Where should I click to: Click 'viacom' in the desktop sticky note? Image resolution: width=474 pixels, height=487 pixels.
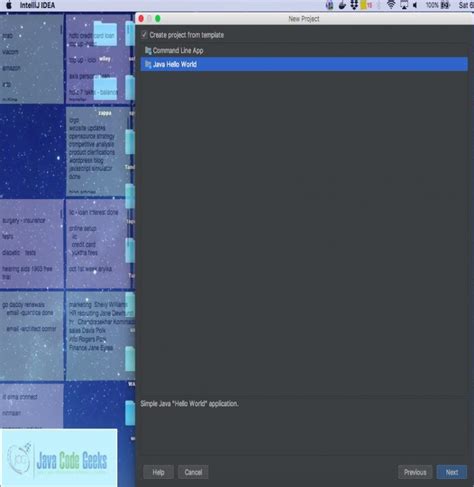click(x=10, y=52)
